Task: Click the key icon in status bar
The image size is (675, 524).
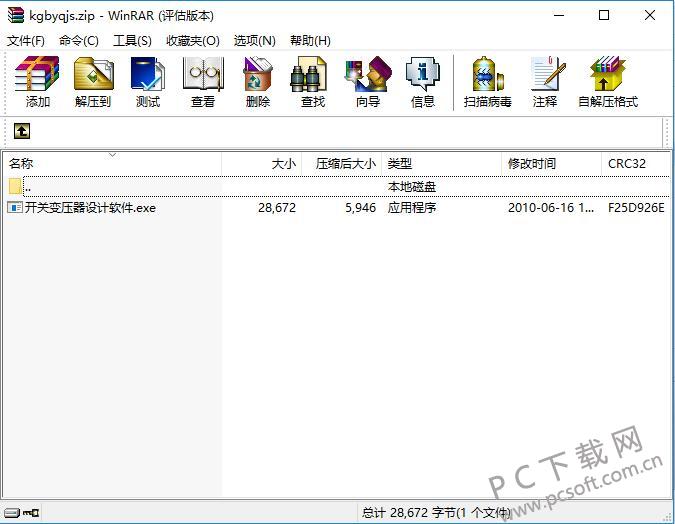Action: tap(31, 512)
